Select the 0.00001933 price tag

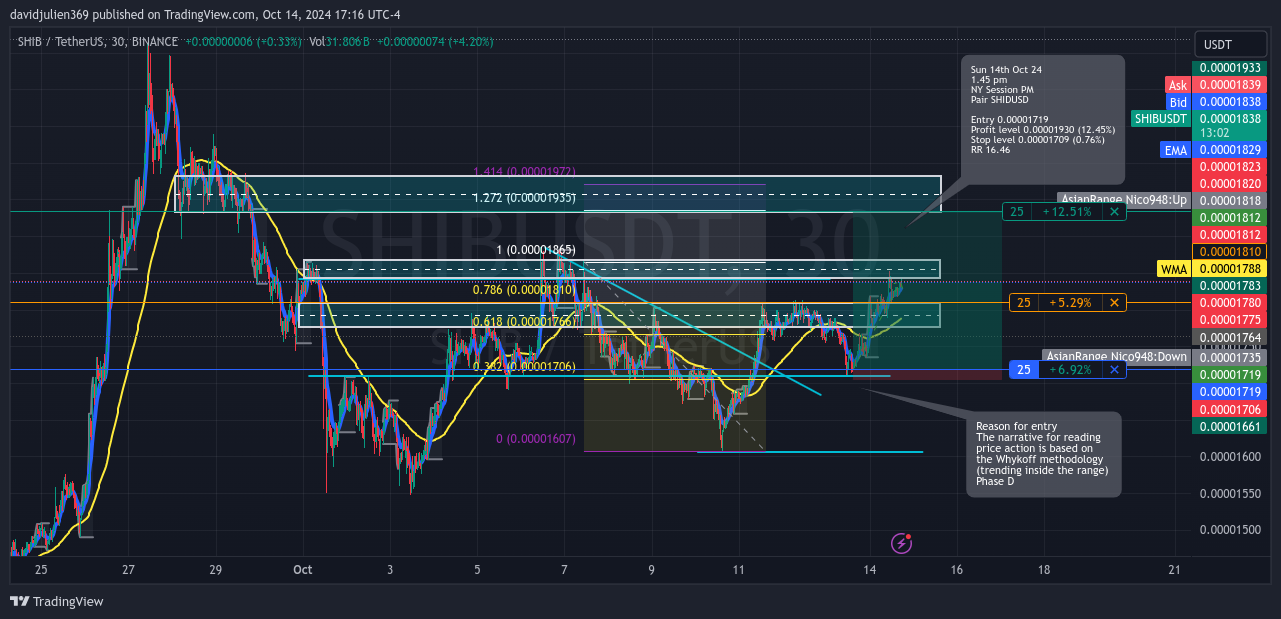click(x=1230, y=67)
